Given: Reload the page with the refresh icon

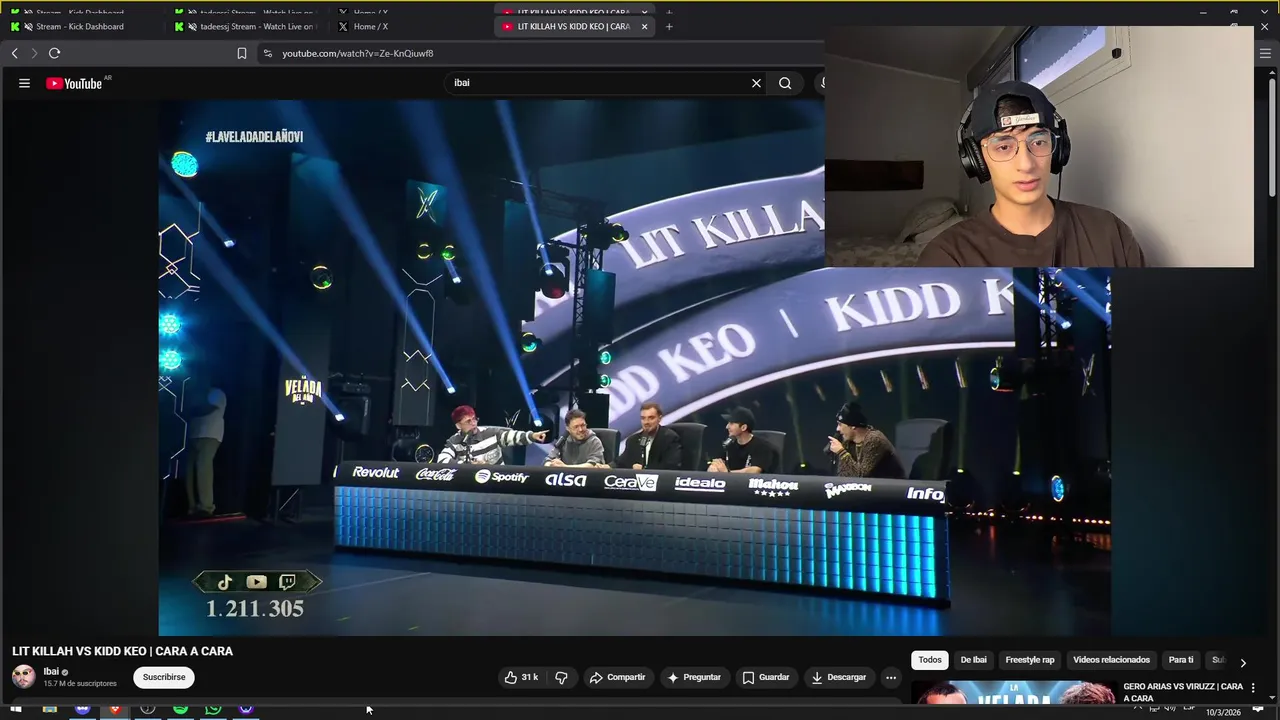Looking at the screenshot, I should point(54,53).
